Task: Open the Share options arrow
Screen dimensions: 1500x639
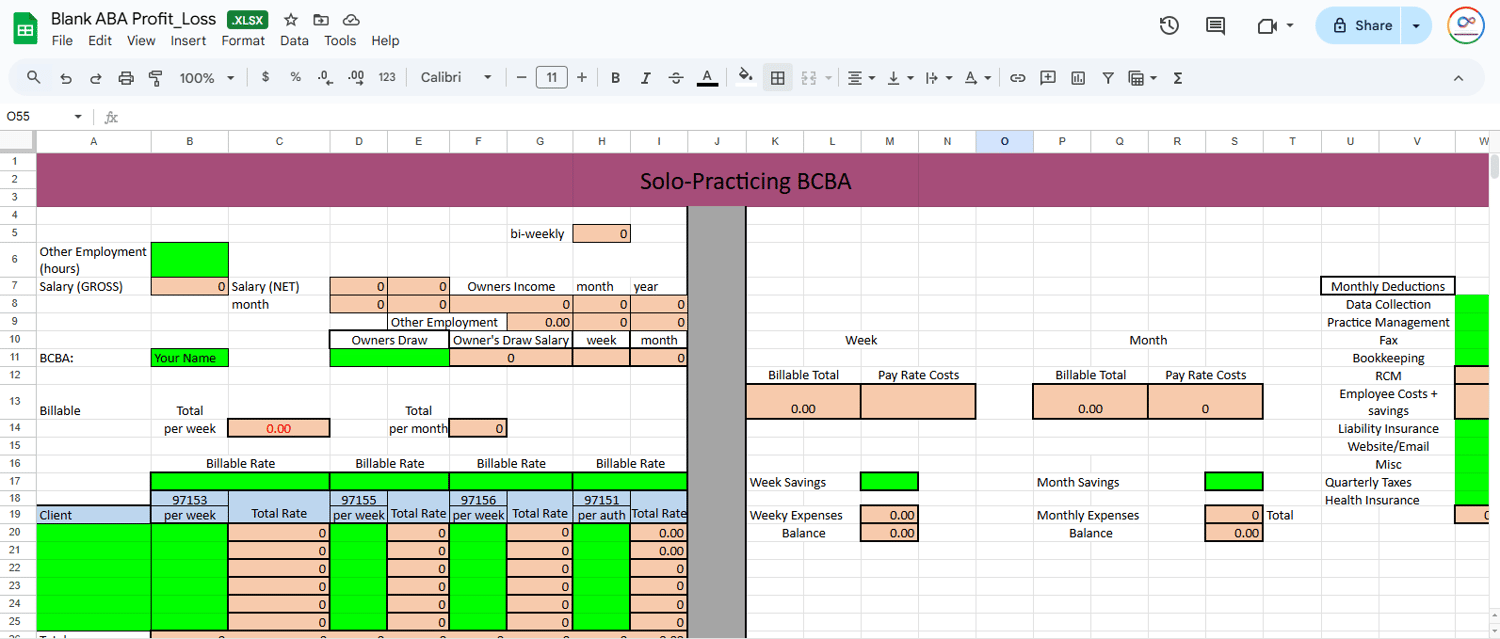Action: (x=1416, y=26)
